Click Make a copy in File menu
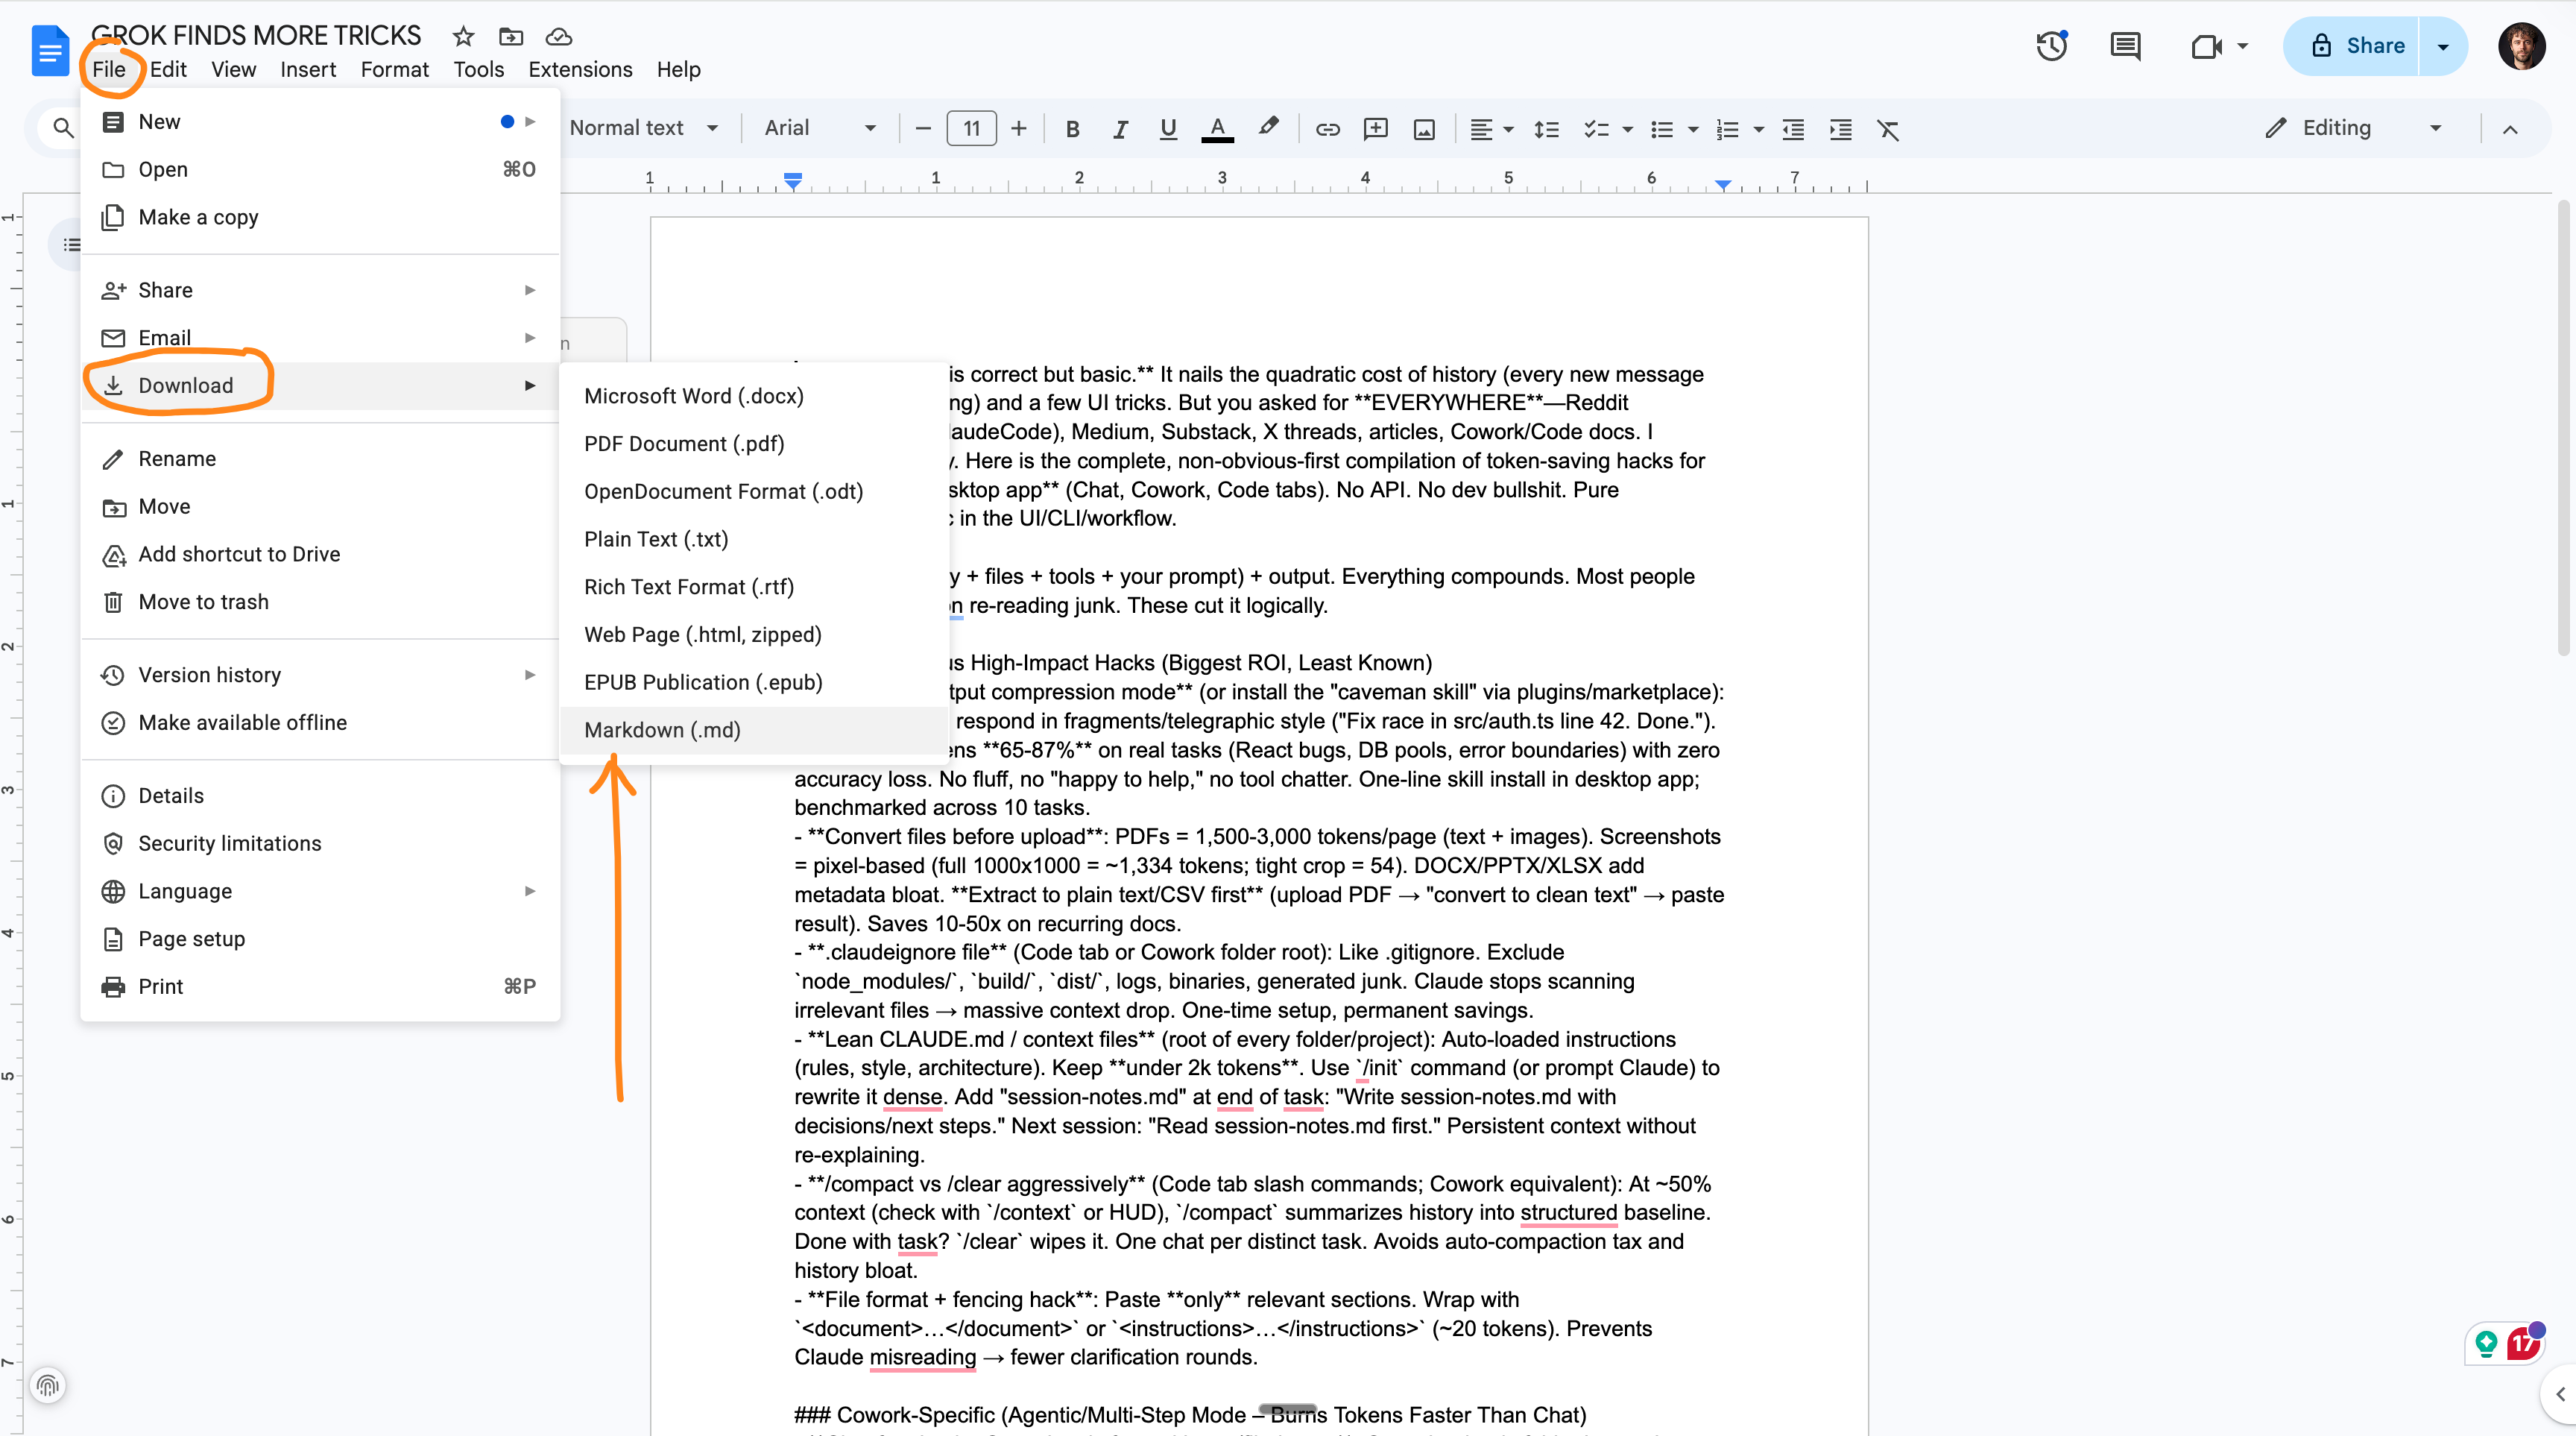 click(x=198, y=217)
